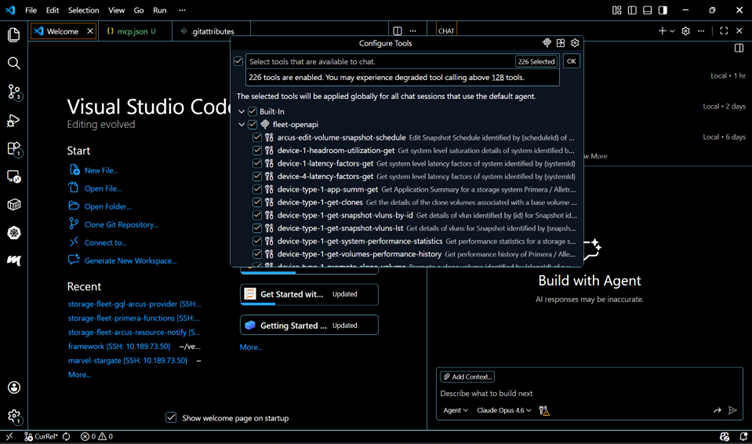Click New File link
752x444 pixels.
point(101,170)
